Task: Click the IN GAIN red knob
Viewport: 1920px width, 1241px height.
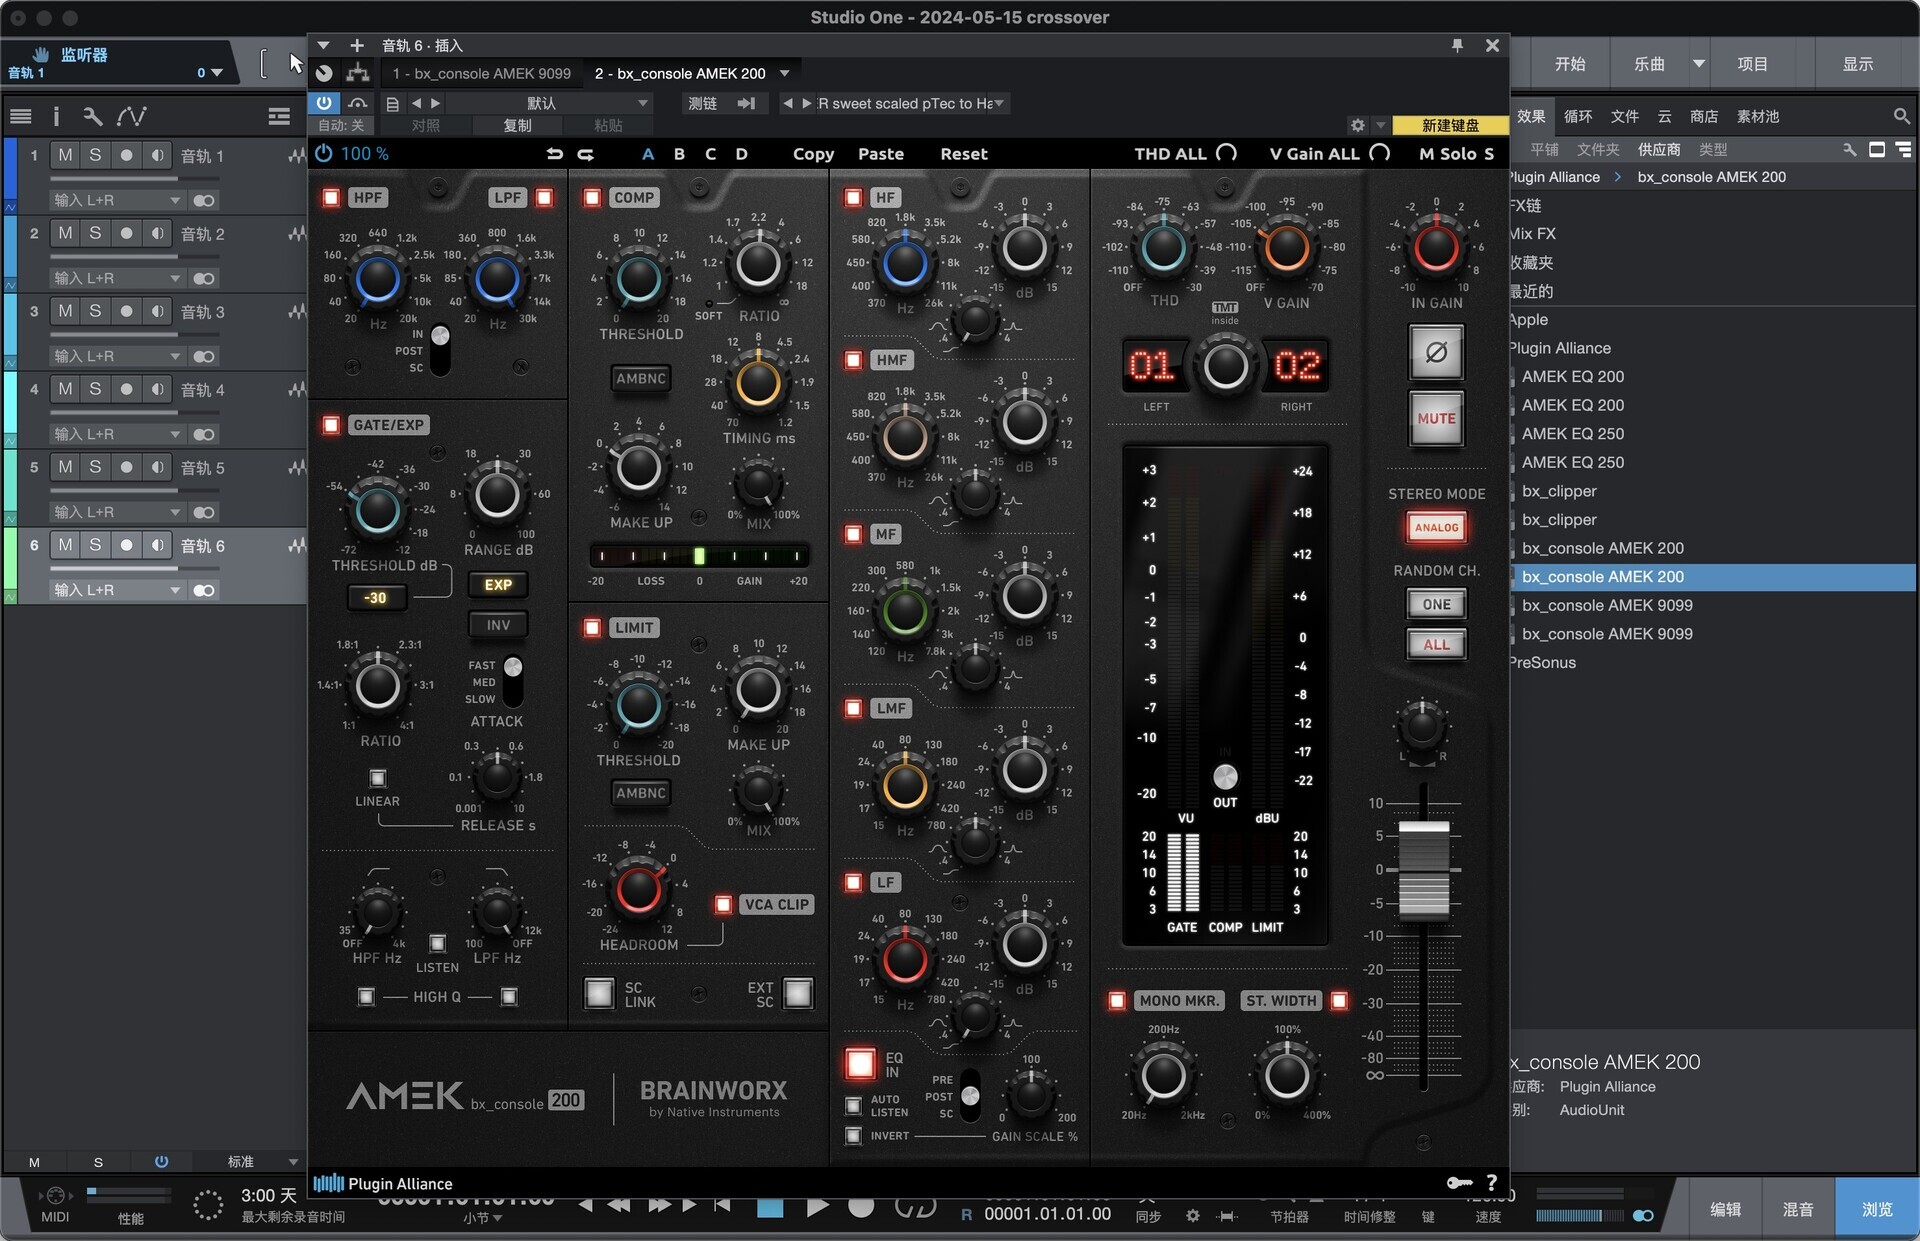Action: click(x=1436, y=249)
